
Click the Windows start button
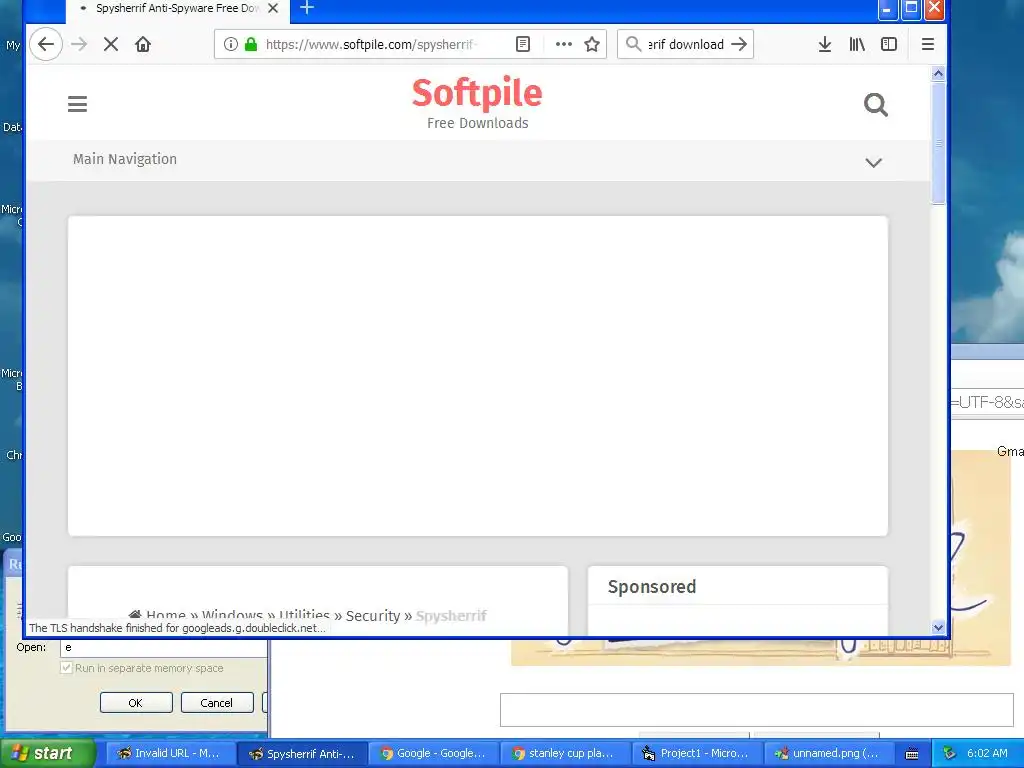(x=46, y=753)
